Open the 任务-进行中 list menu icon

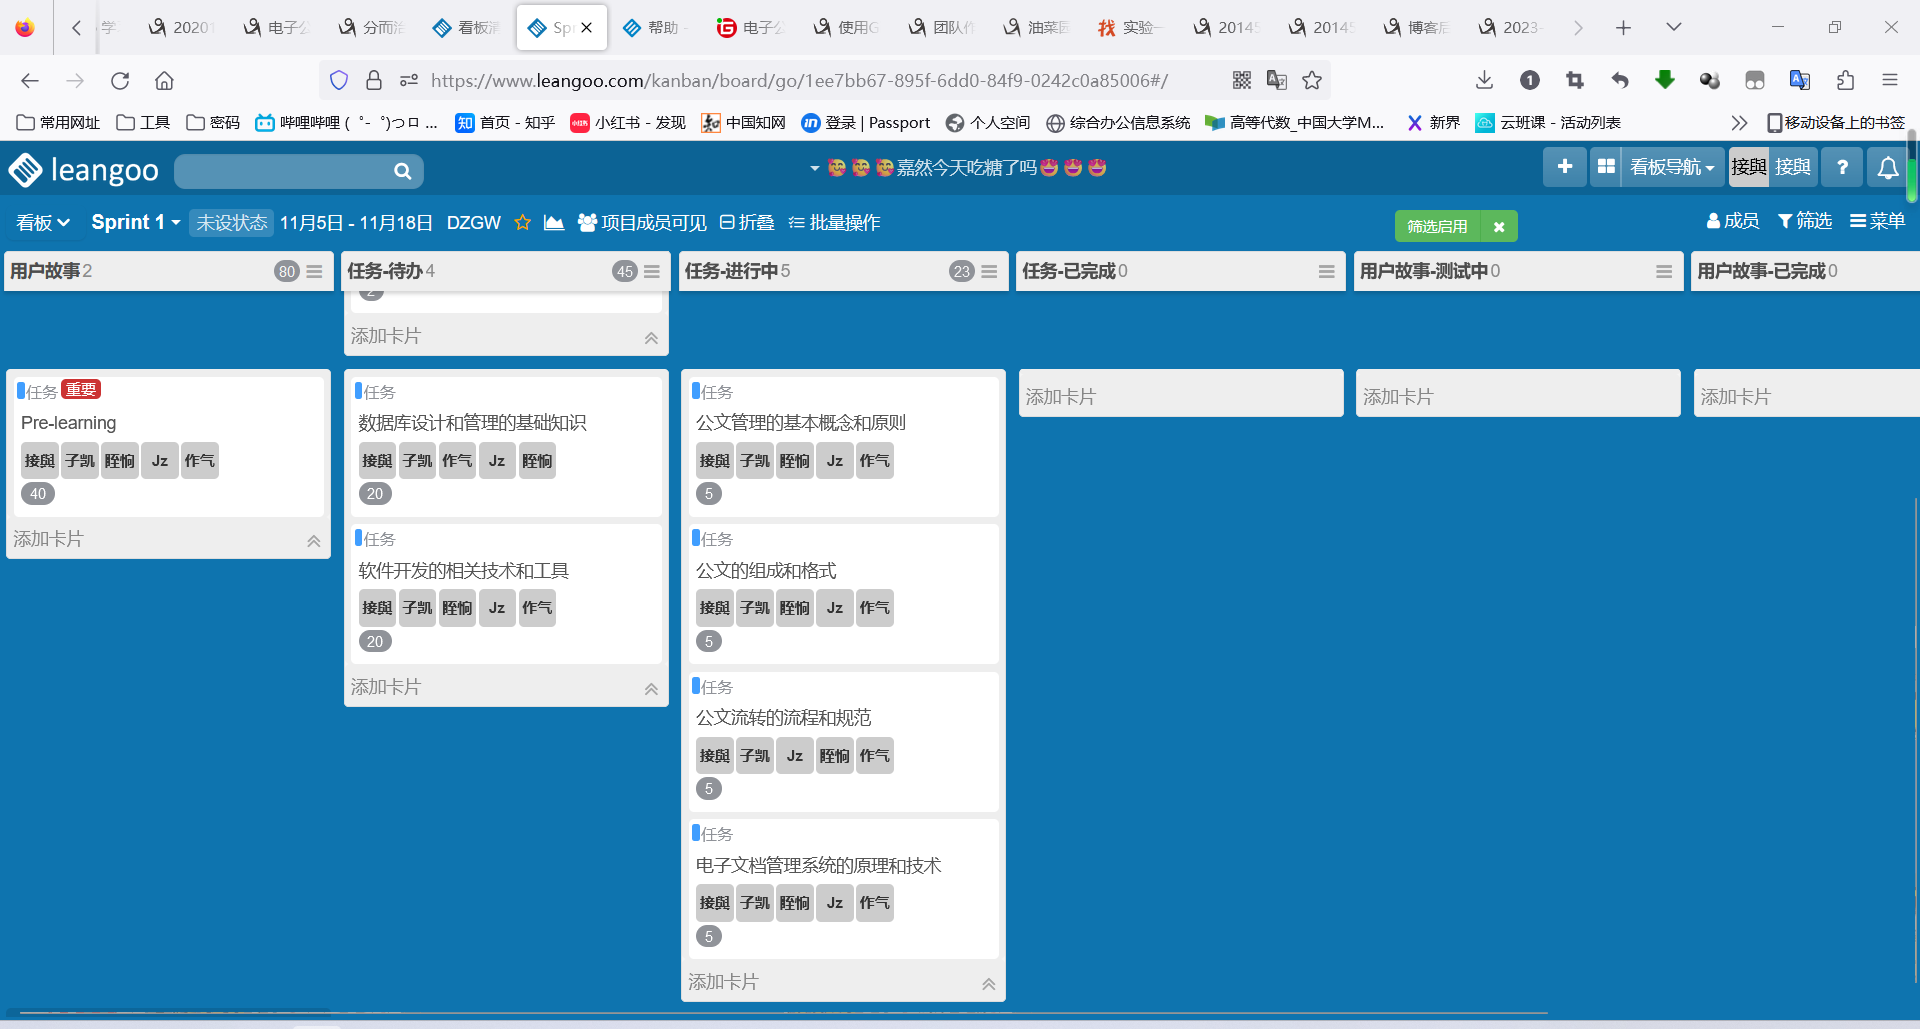click(989, 271)
